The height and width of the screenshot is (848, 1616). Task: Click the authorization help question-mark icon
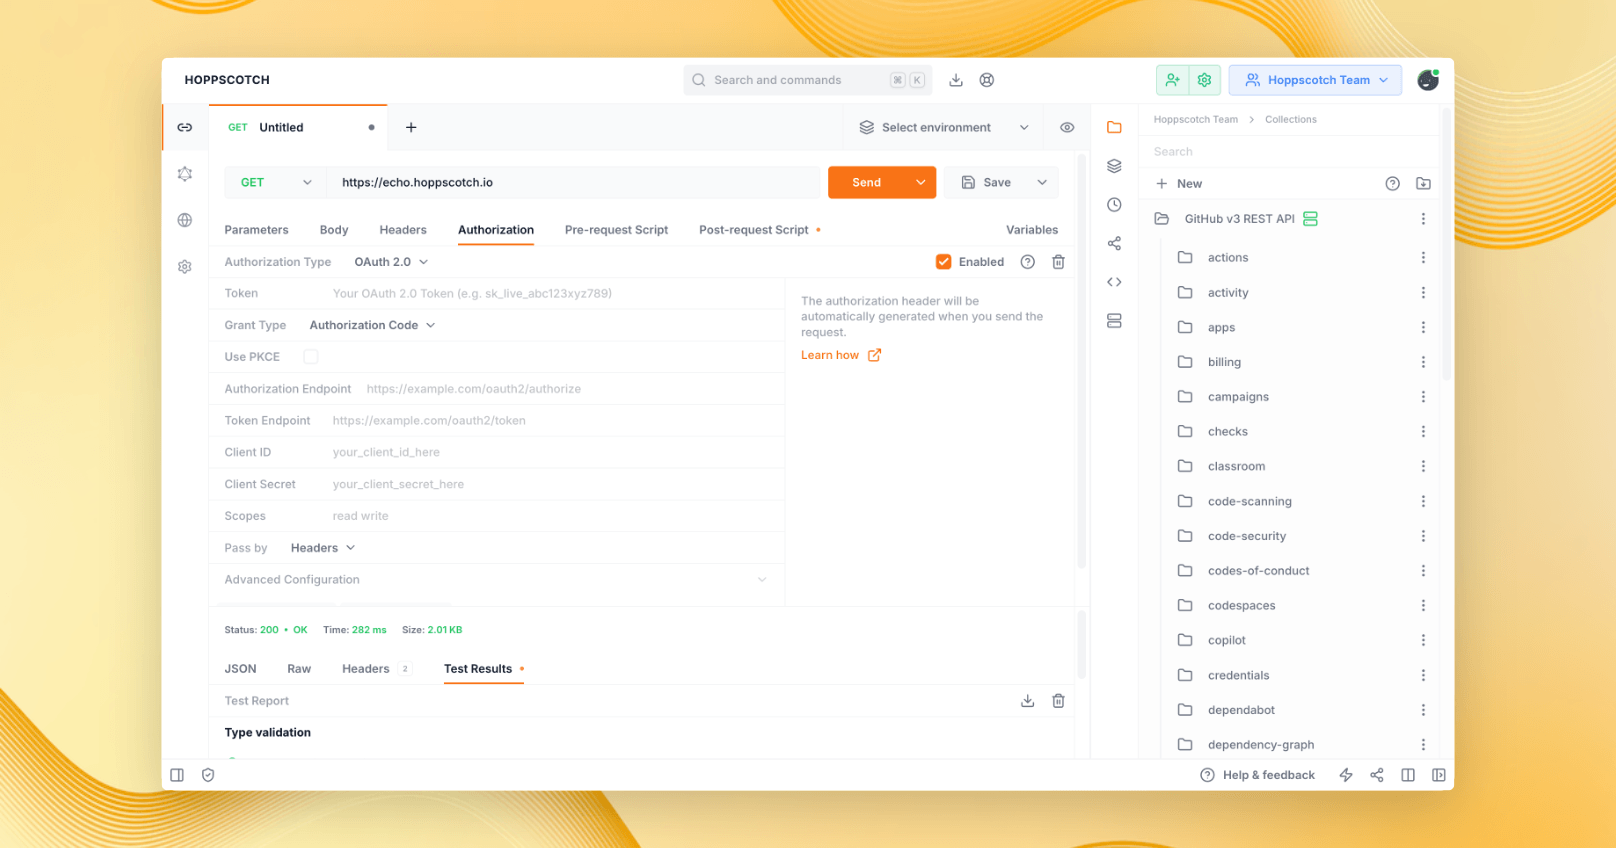(1027, 262)
